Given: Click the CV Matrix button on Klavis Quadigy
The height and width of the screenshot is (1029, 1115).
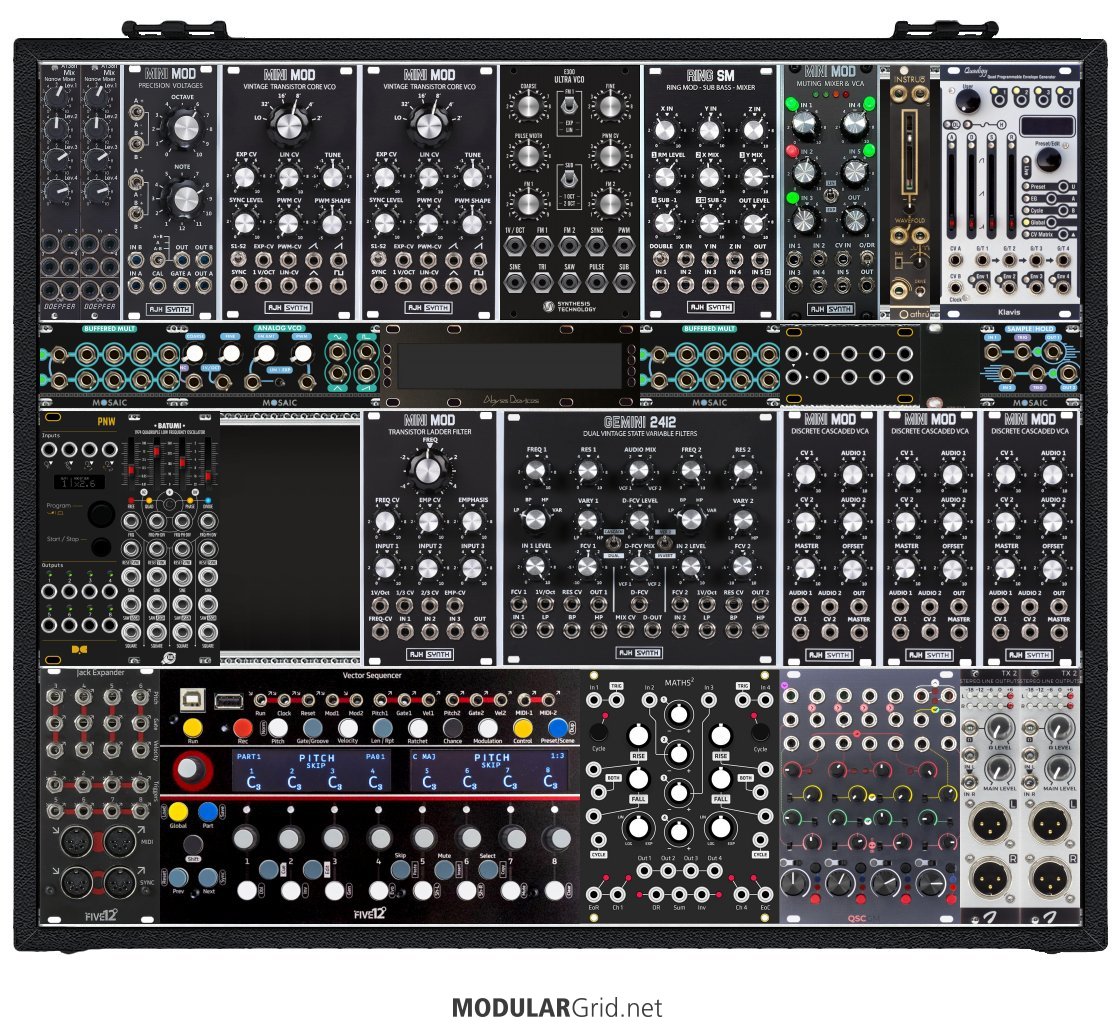Looking at the screenshot, I should point(1063,234).
